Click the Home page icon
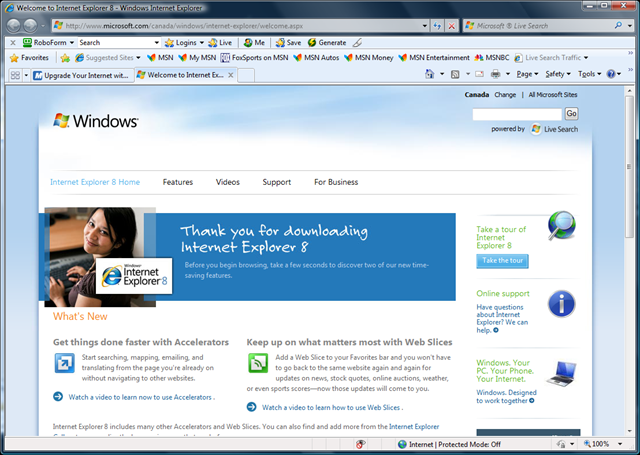This screenshot has width=640, height=455. (429, 74)
